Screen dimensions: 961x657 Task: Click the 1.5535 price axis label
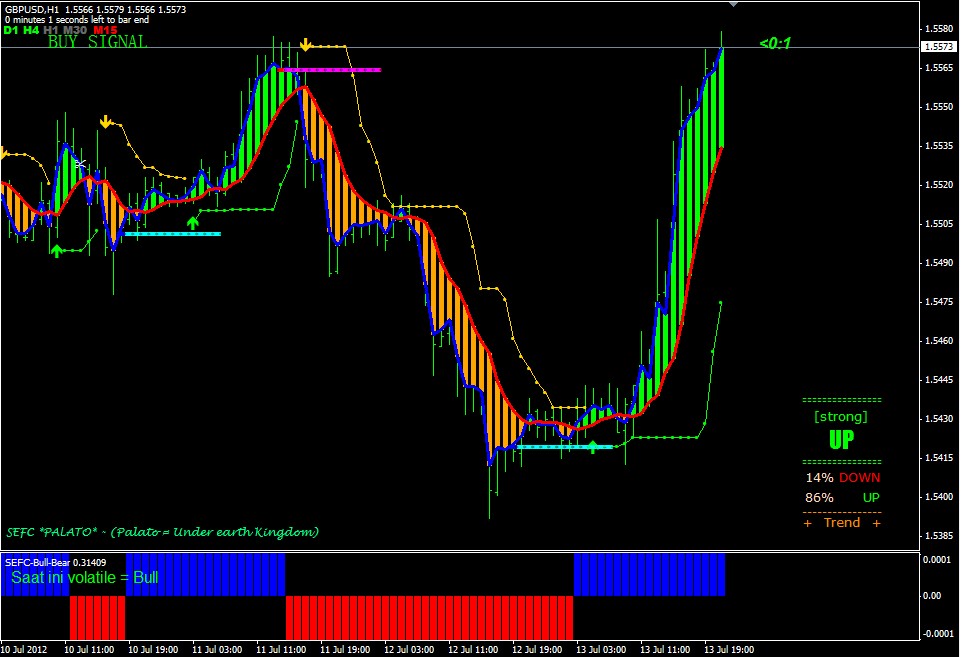[939, 146]
